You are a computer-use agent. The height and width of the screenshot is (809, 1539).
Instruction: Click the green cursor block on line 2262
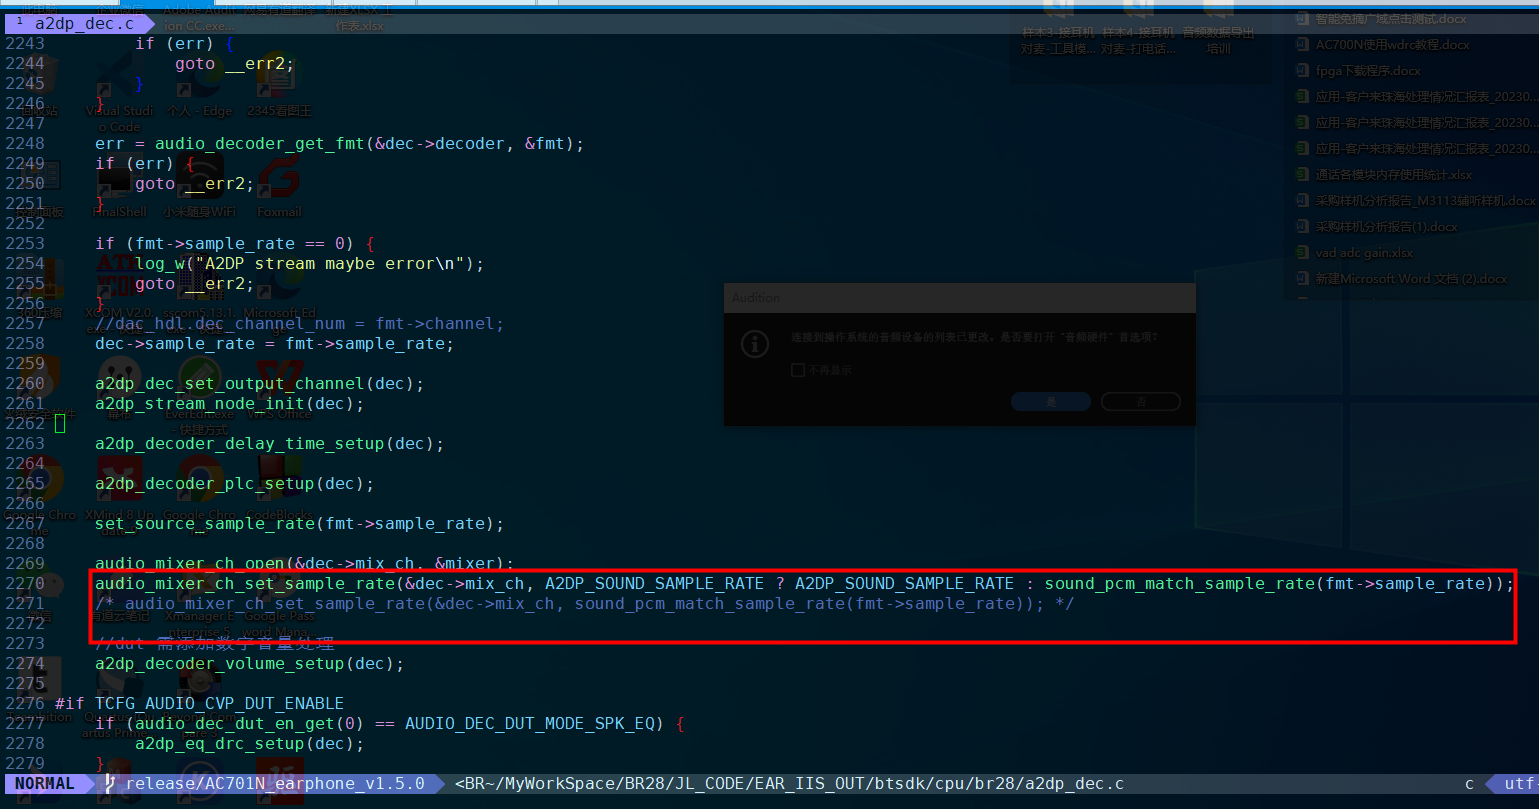60,424
